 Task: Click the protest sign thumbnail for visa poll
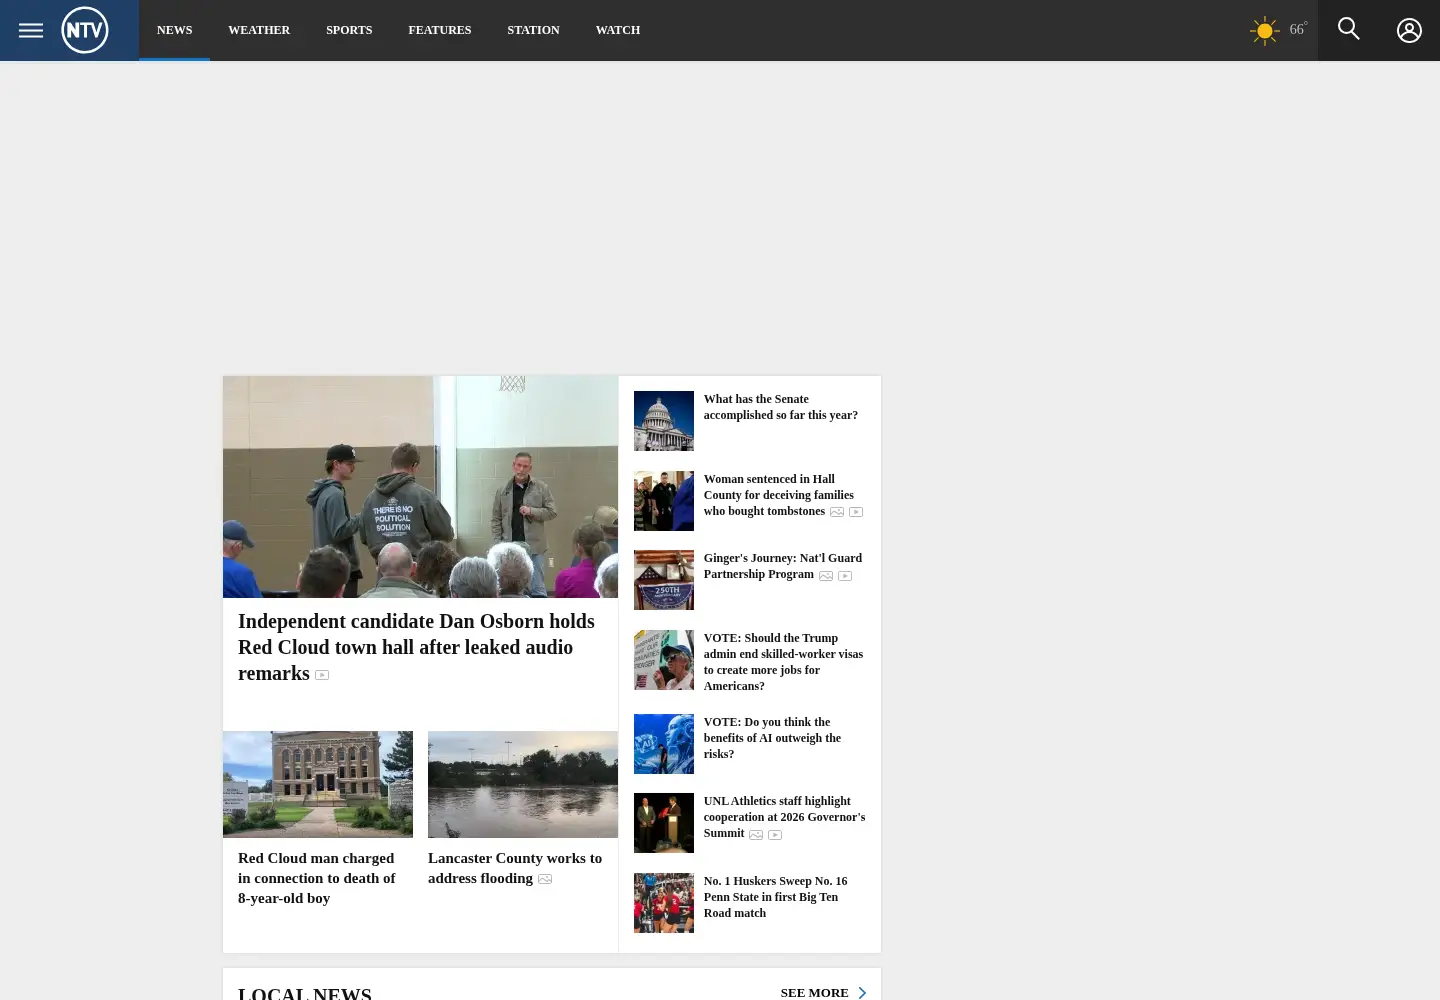[664, 660]
